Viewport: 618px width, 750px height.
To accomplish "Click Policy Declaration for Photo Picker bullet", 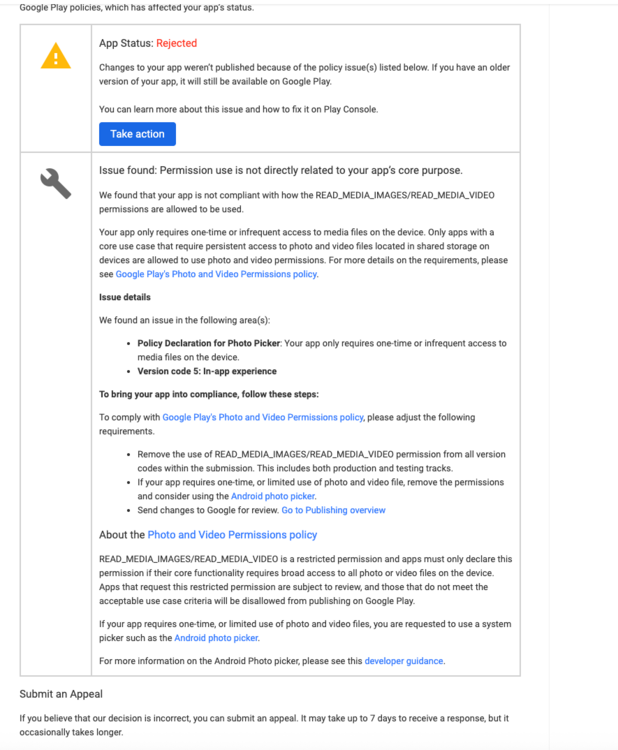I will pos(209,343).
